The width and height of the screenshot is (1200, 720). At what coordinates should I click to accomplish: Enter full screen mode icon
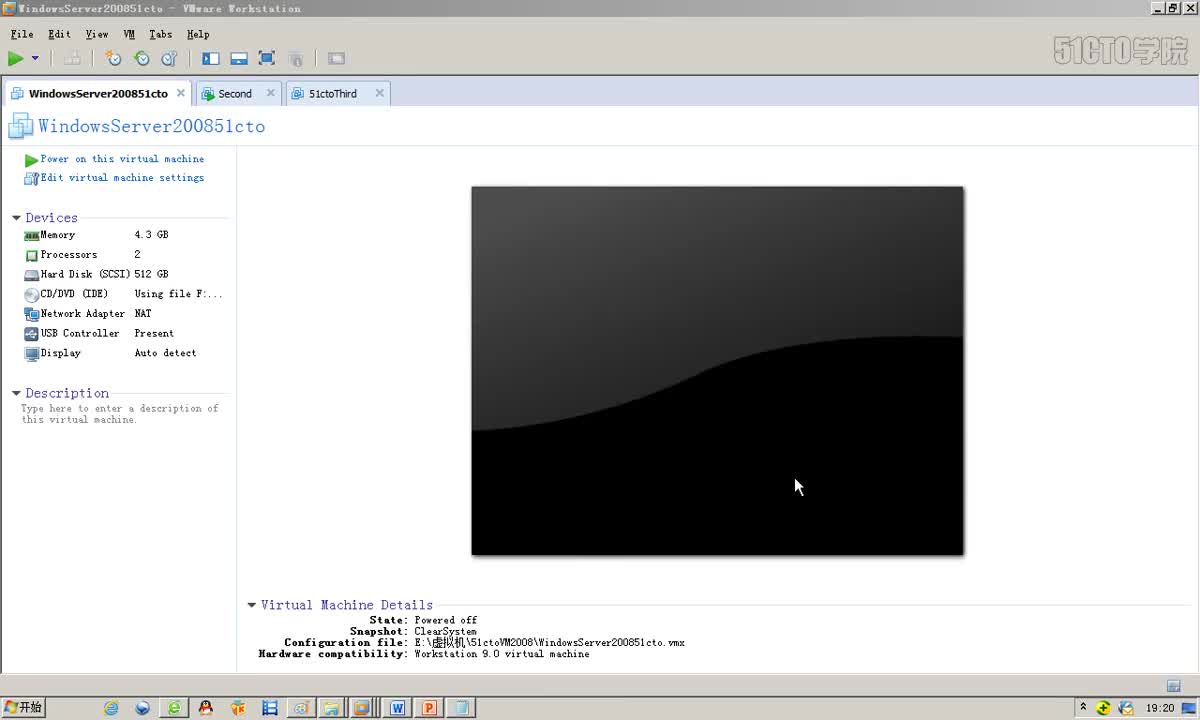[267, 59]
